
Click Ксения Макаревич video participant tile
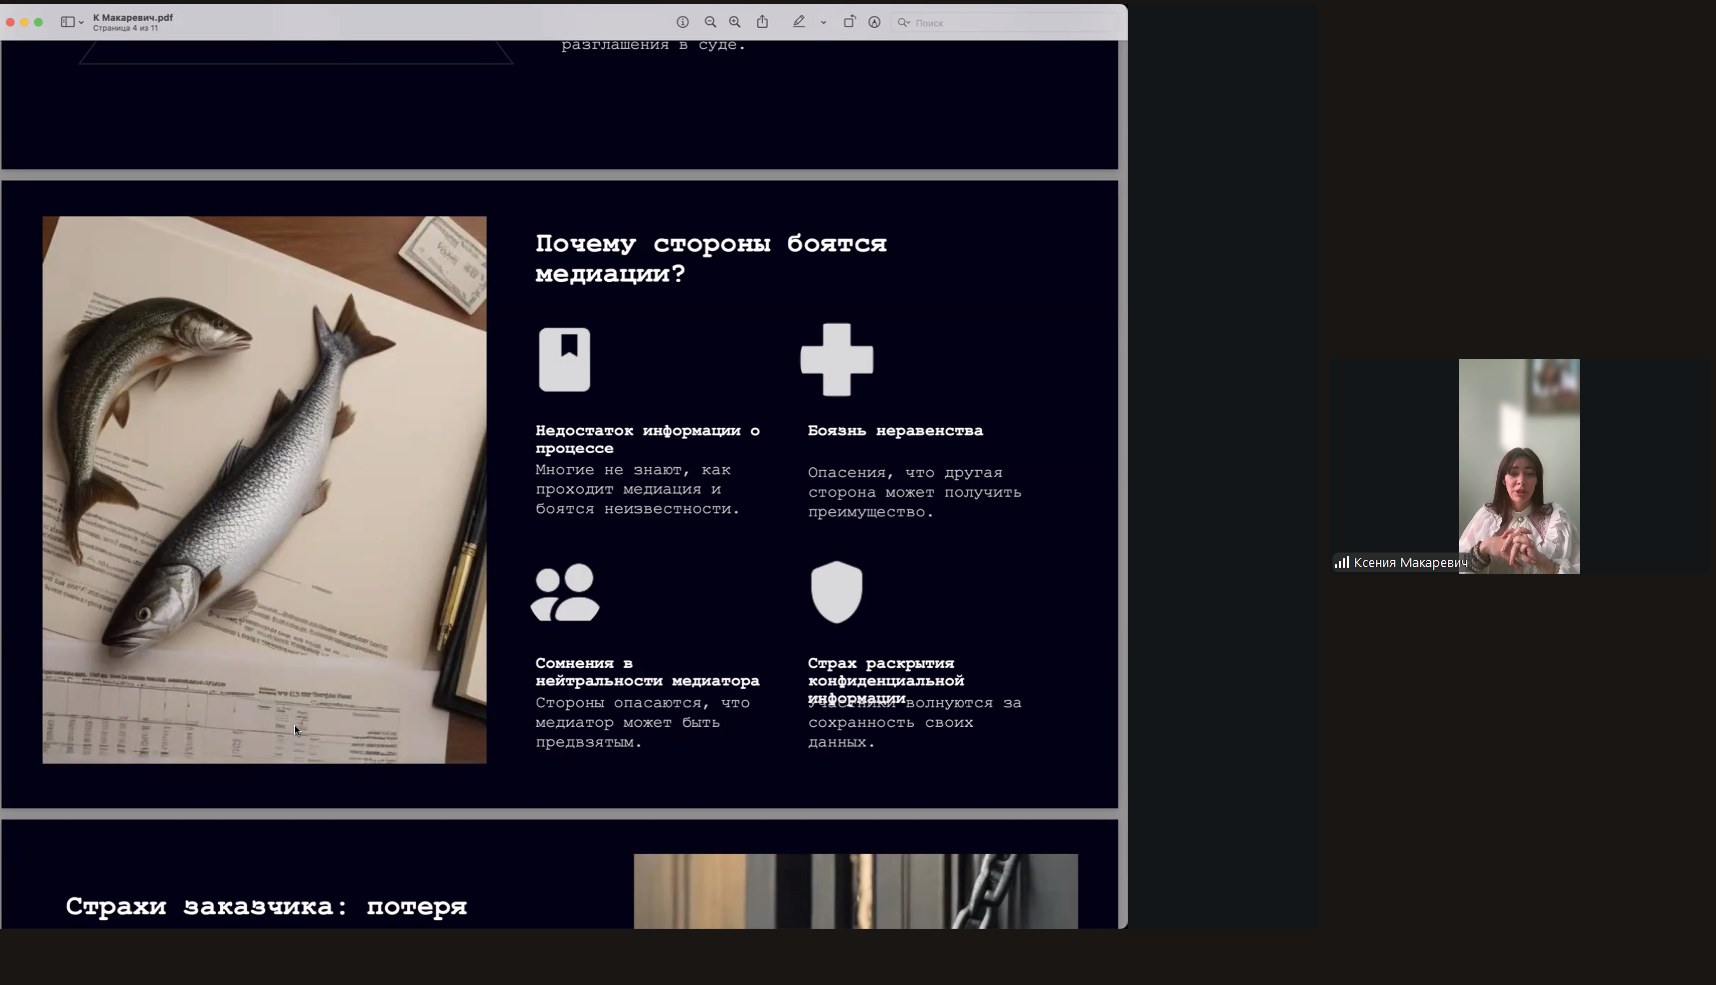[x=1518, y=466]
